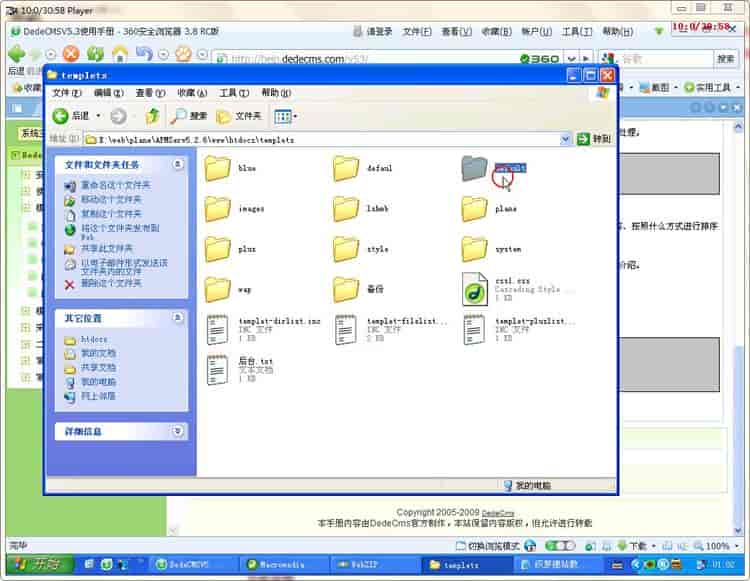Viewport: 750px width, 581px height.
Task: Select the system folder icon
Action: (474, 249)
